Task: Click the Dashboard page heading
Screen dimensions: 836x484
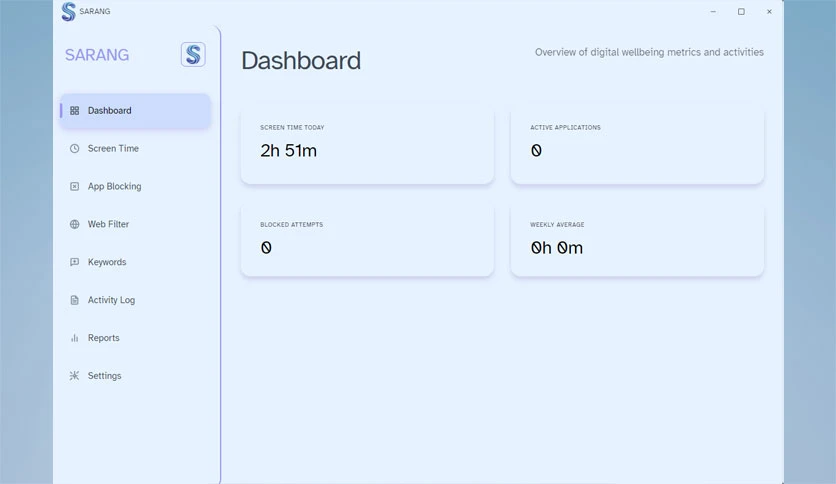Action: pos(301,60)
